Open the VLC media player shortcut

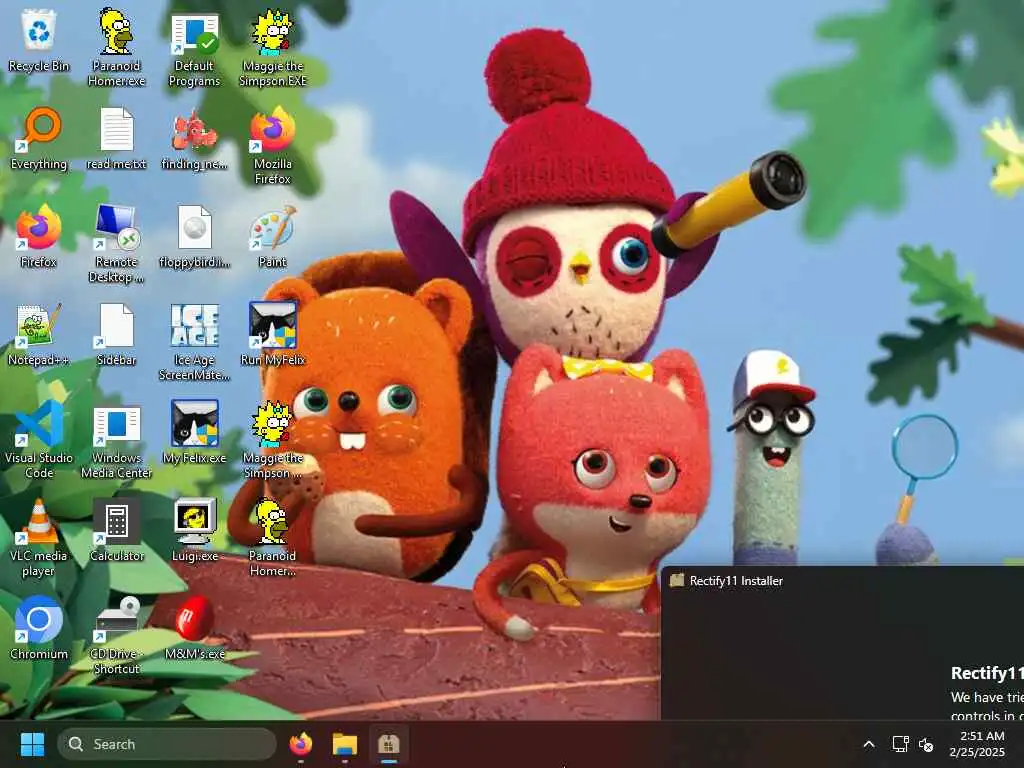pyautogui.click(x=39, y=537)
